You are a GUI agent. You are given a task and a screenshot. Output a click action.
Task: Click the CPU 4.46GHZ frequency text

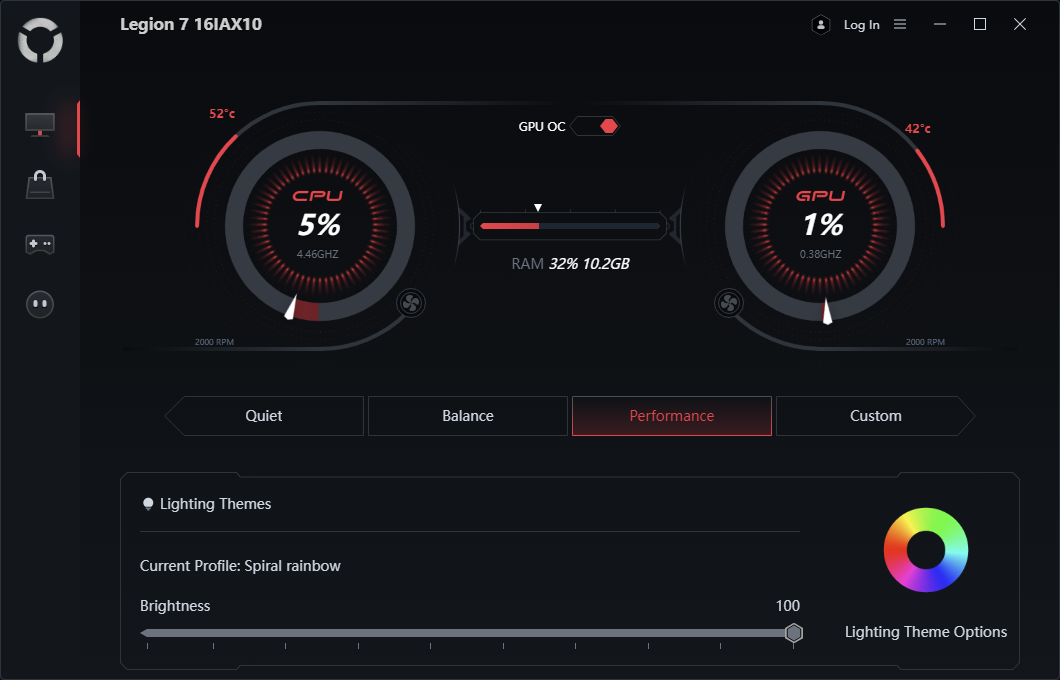click(x=317, y=254)
